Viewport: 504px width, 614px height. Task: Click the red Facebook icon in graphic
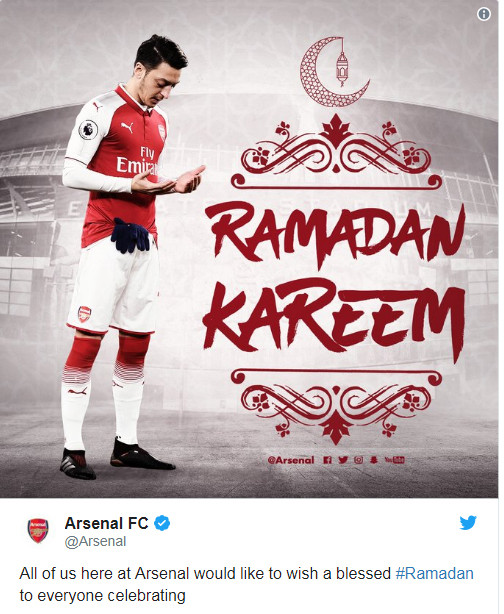(x=327, y=460)
